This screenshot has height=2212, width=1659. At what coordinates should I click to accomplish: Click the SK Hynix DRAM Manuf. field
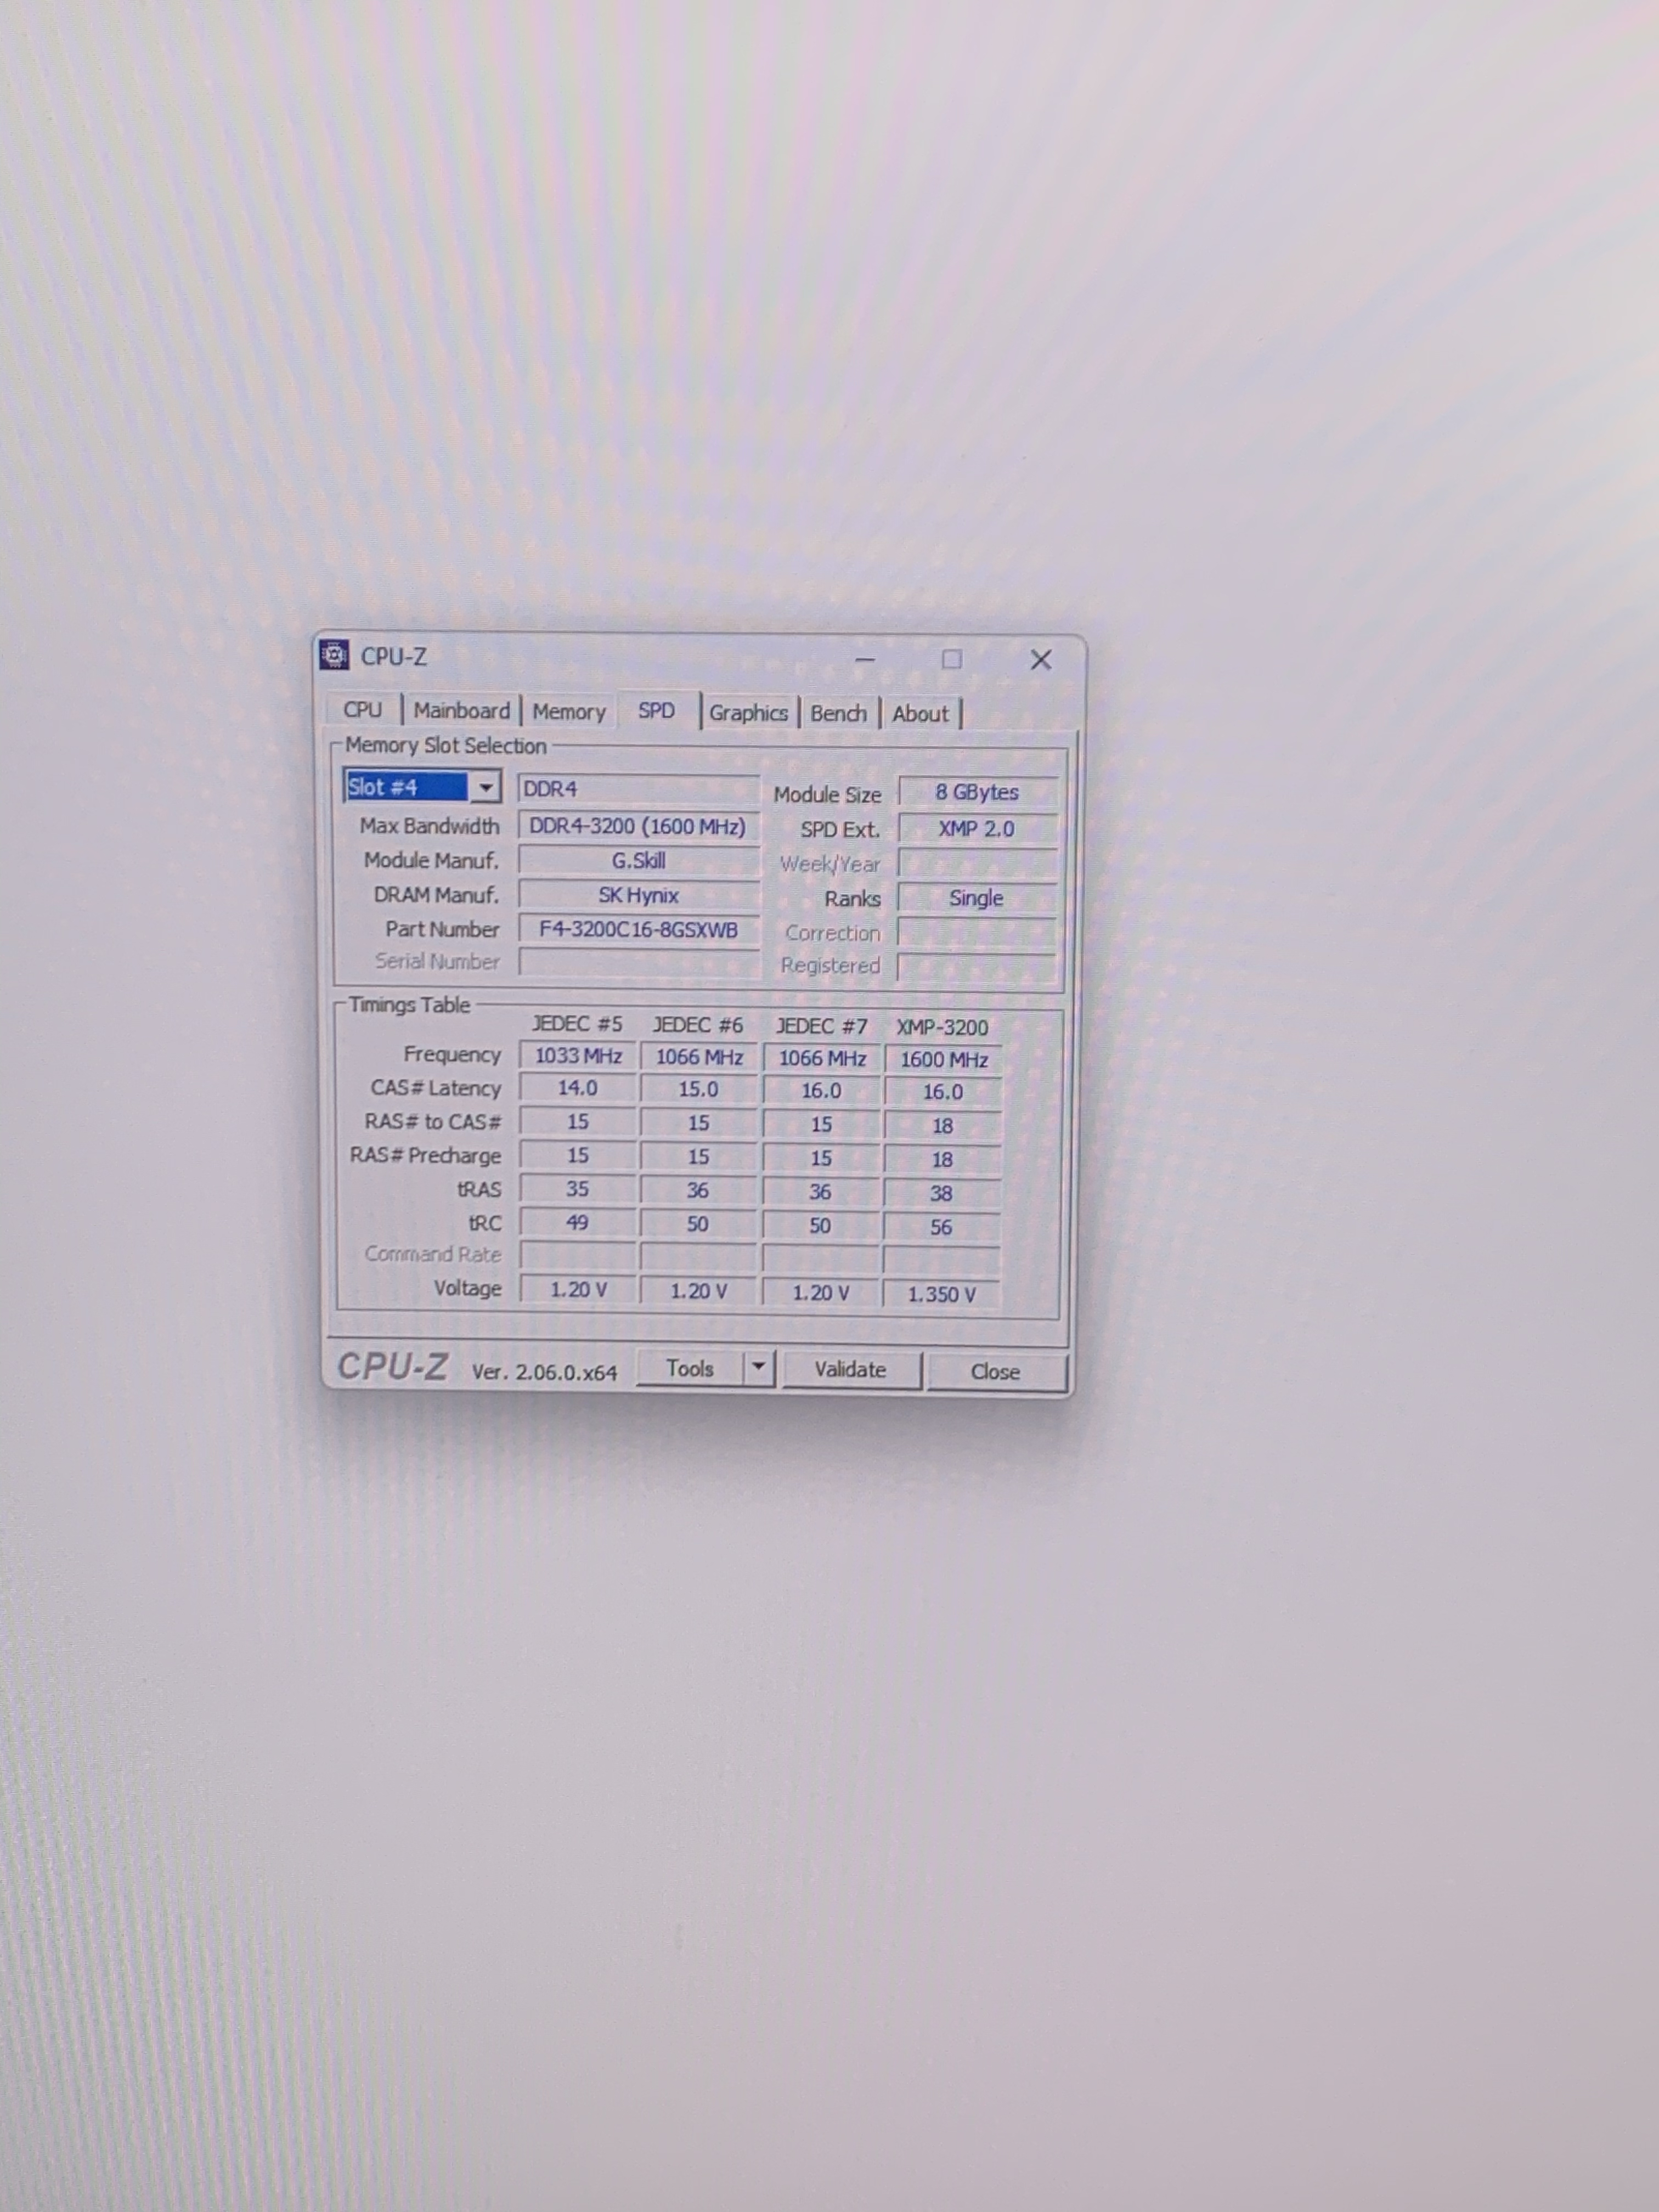(638, 895)
